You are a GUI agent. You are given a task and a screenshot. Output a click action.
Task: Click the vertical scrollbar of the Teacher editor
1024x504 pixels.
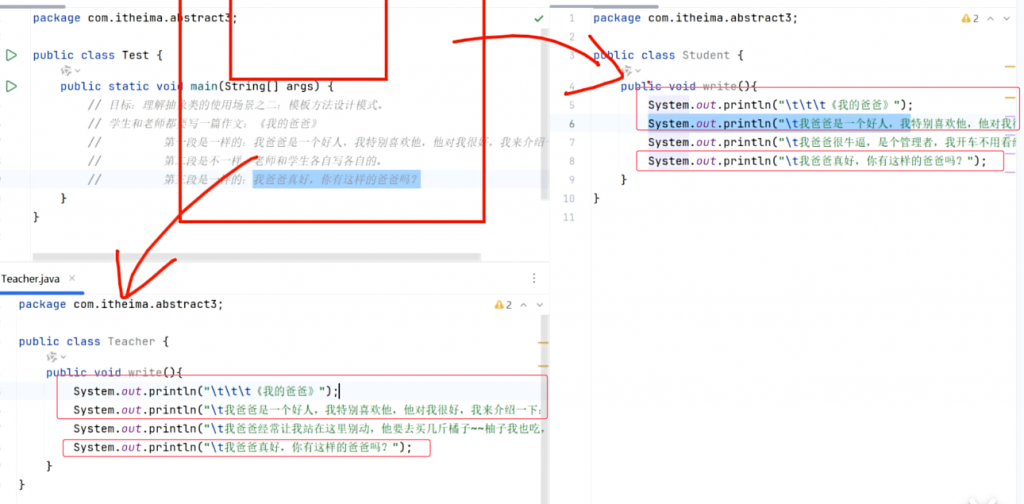pyautogui.click(x=545, y=408)
